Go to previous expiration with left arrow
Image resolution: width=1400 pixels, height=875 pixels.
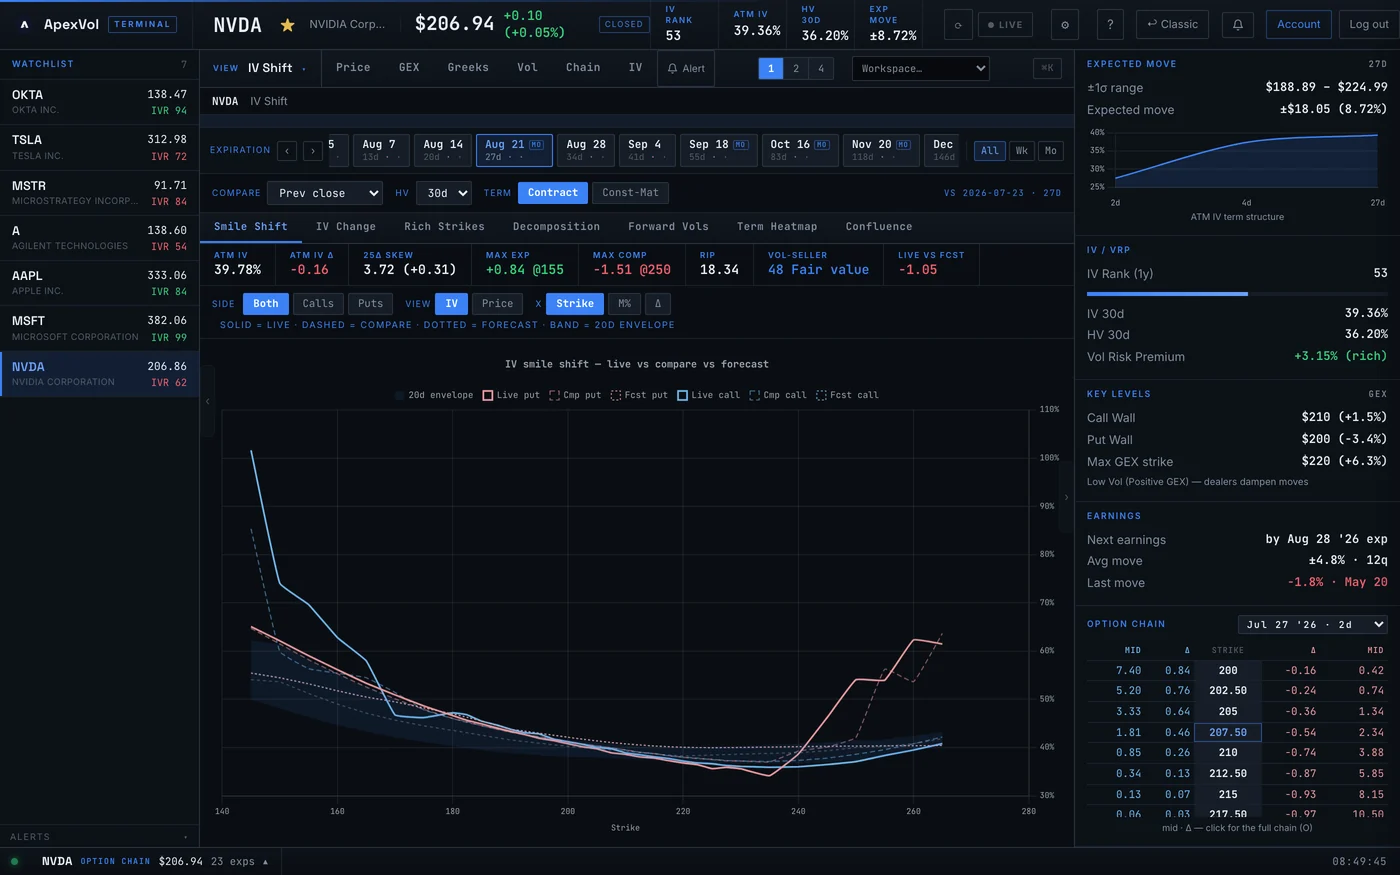[287, 150]
